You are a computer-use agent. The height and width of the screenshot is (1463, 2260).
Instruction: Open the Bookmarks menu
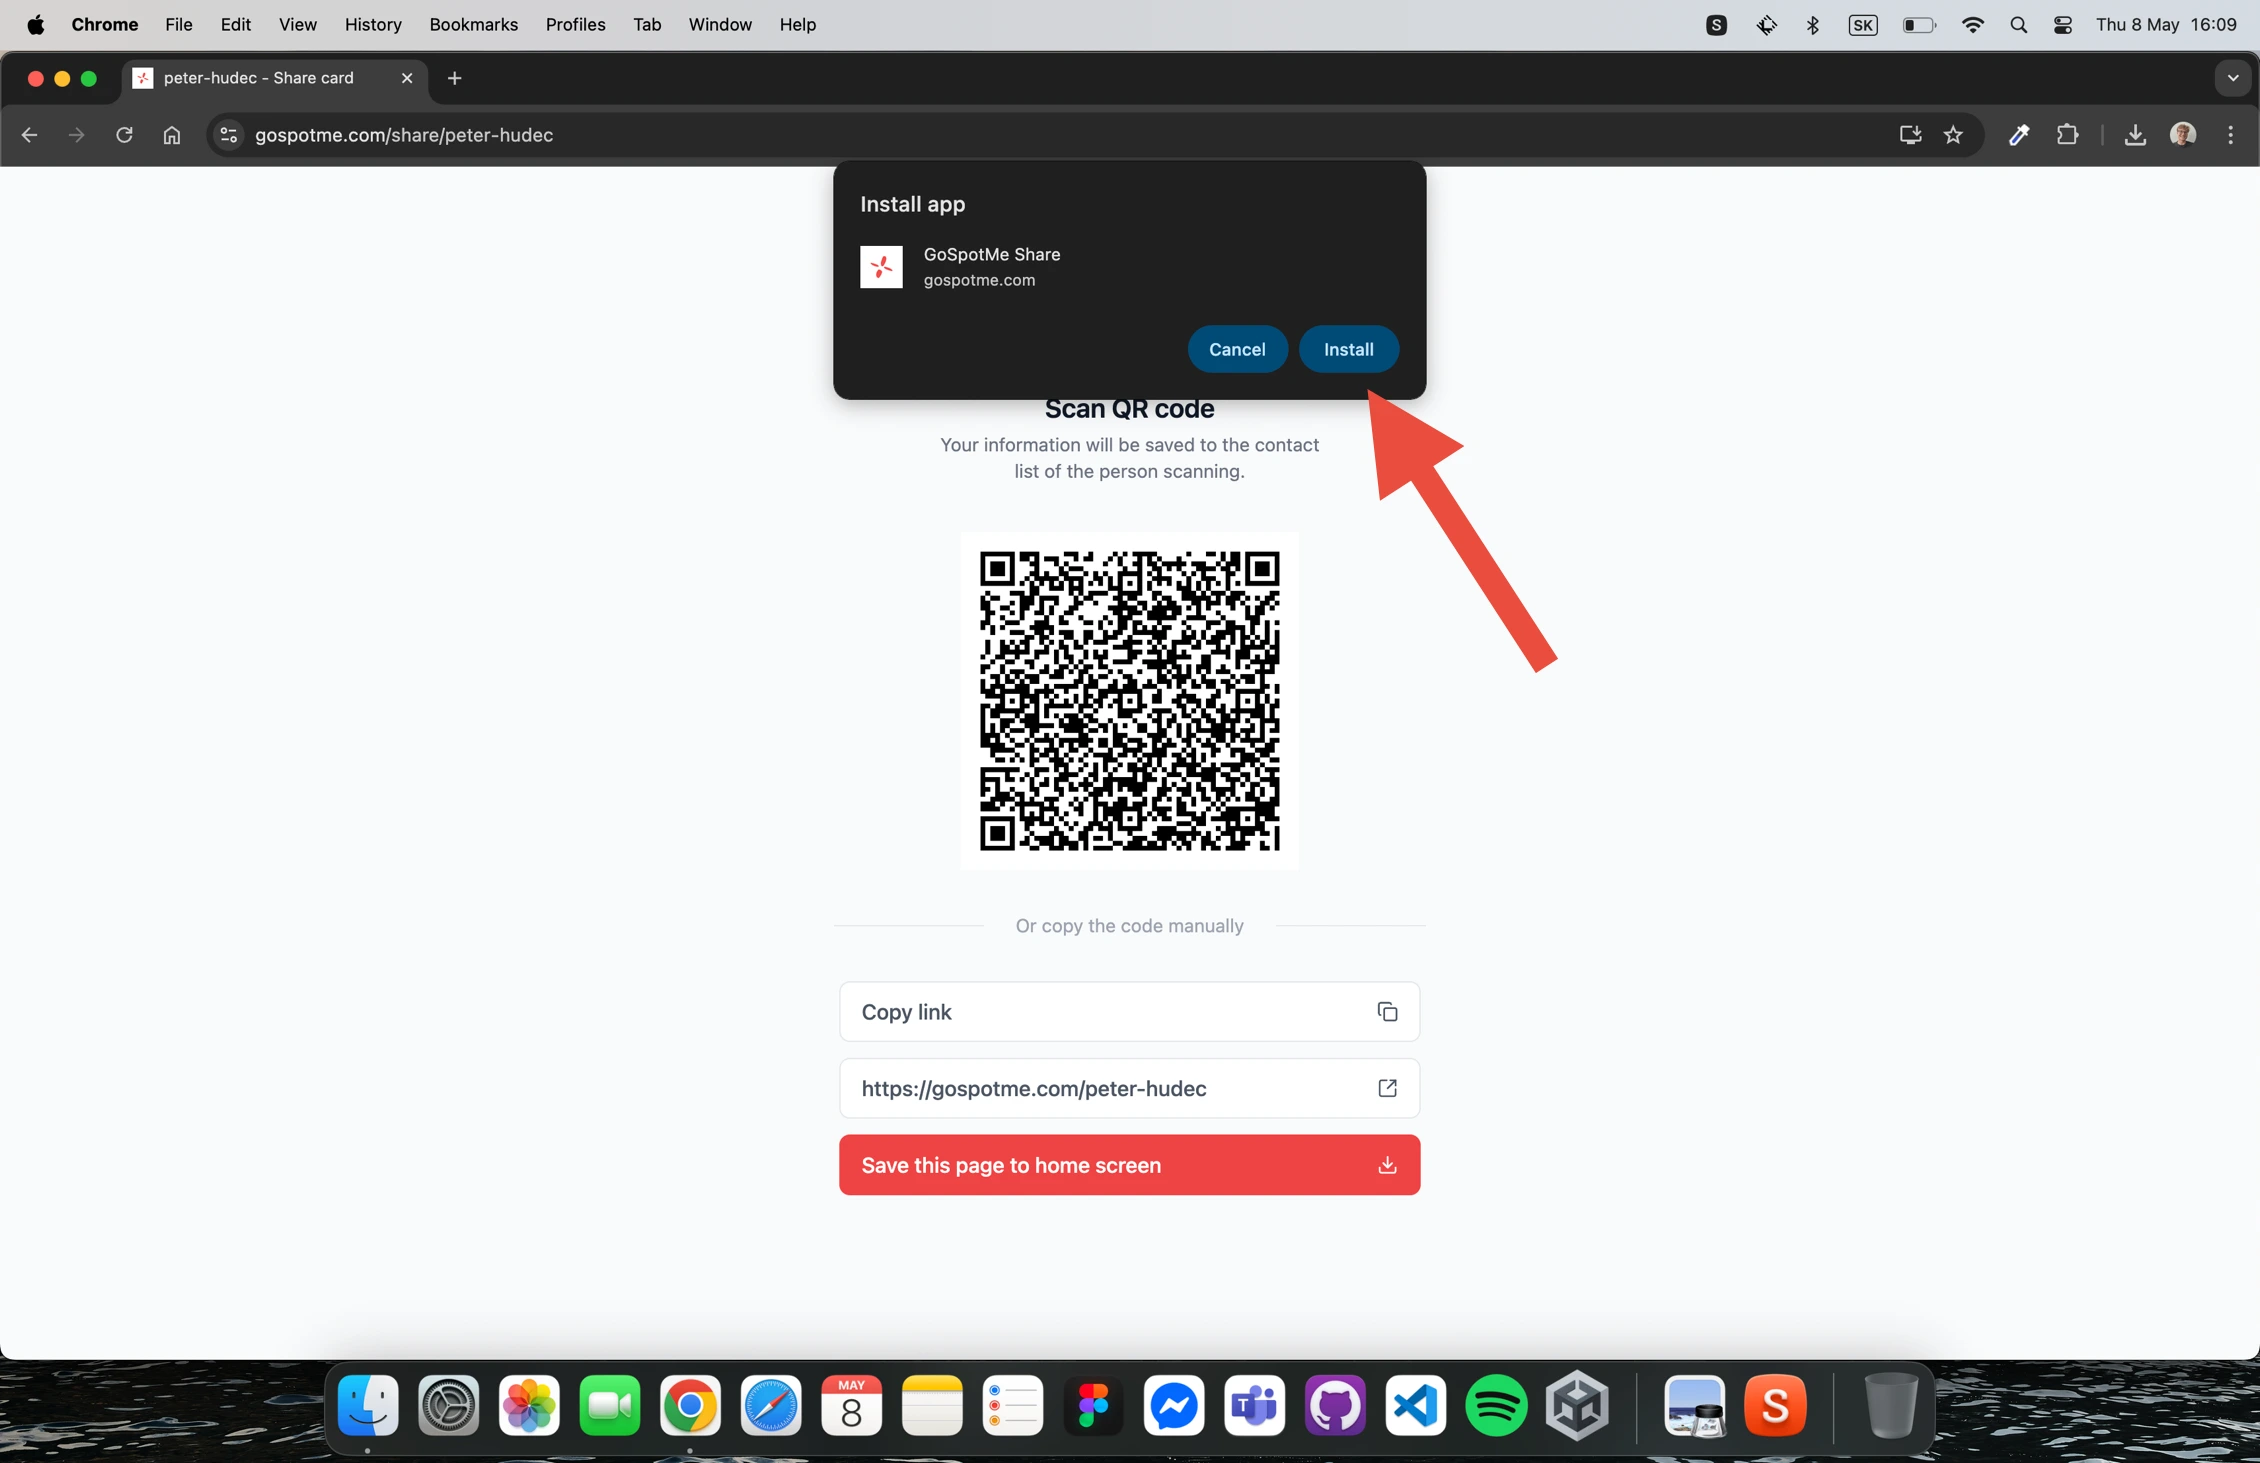473,24
